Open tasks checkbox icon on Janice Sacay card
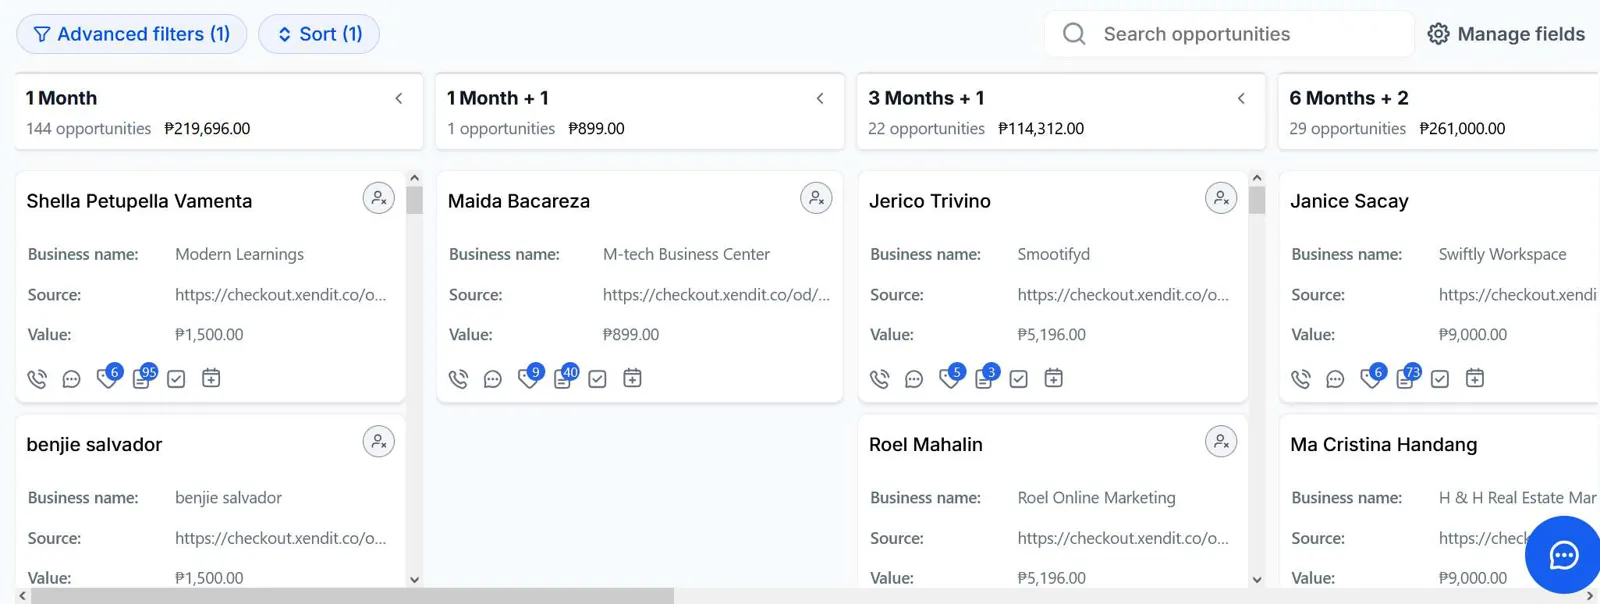The width and height of the screenshot is (1600, 604). point(1439,379)
